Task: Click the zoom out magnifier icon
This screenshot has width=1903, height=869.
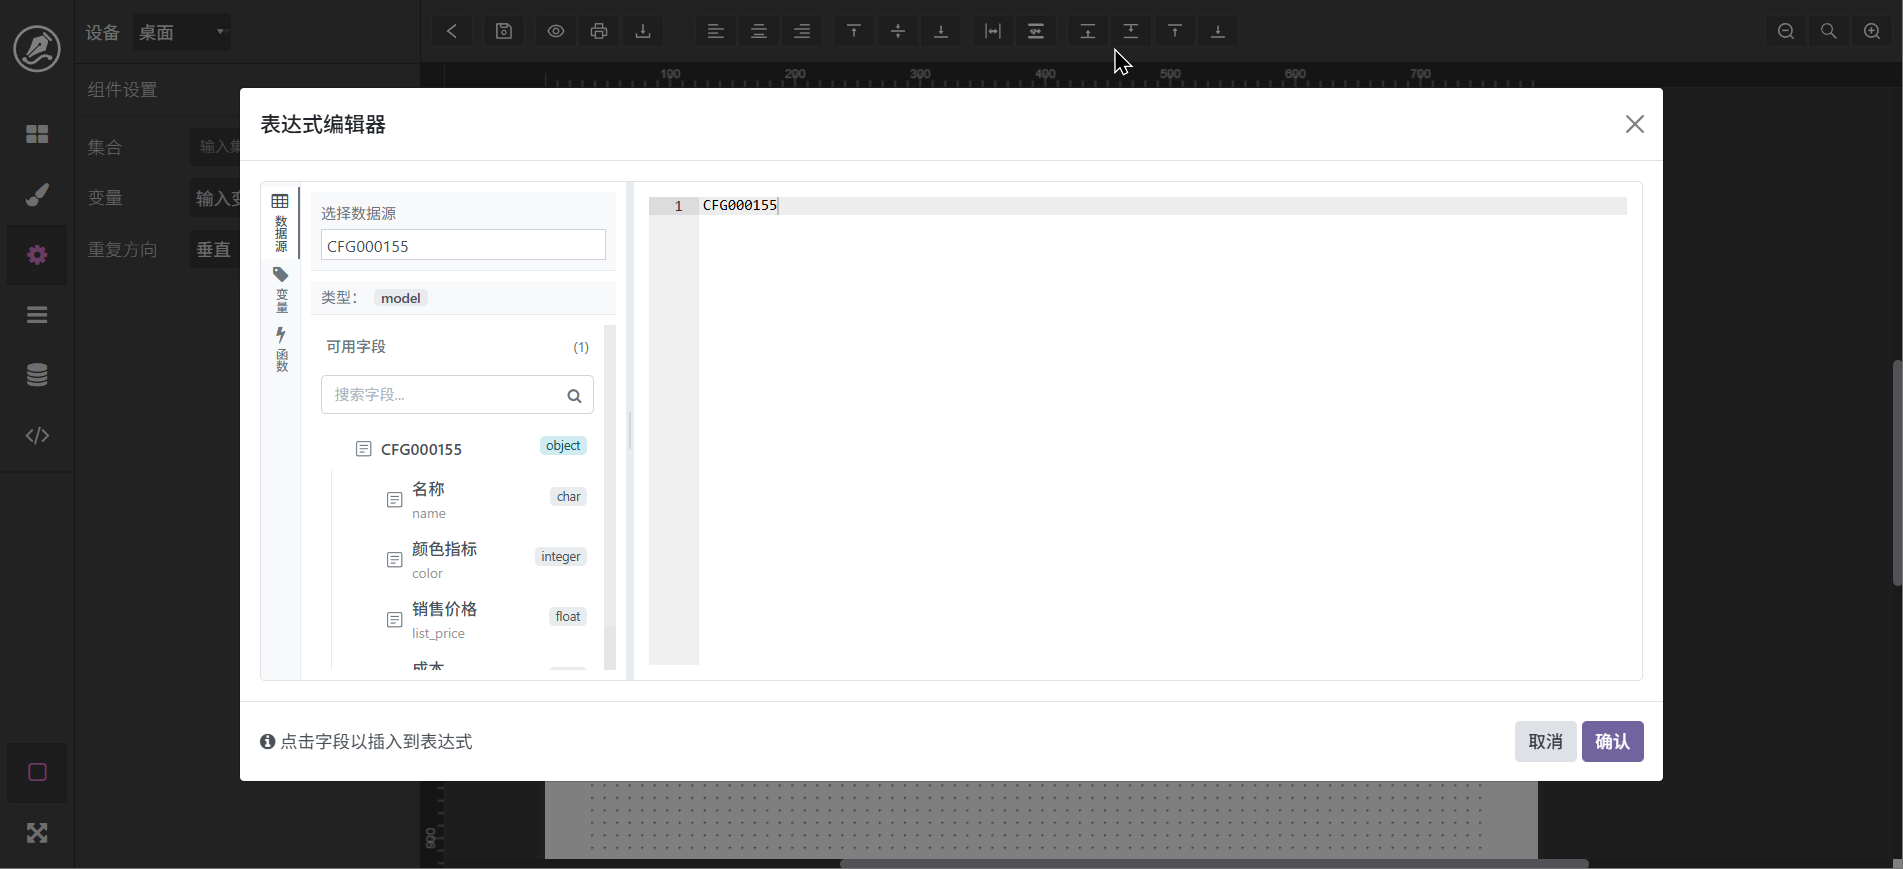Action: (1785, 31)
